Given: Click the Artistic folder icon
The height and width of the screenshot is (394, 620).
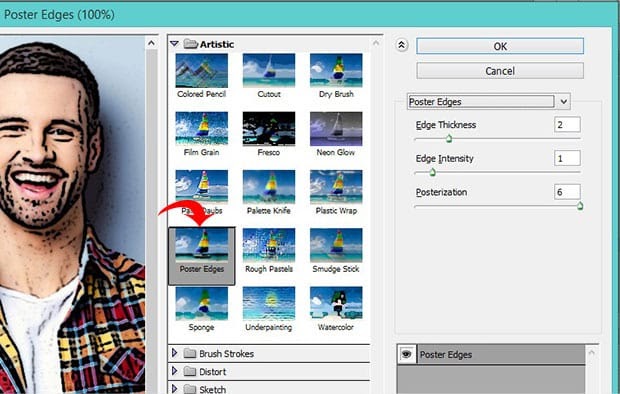Looking at the screenshot, I should click(x=191, y=44).
